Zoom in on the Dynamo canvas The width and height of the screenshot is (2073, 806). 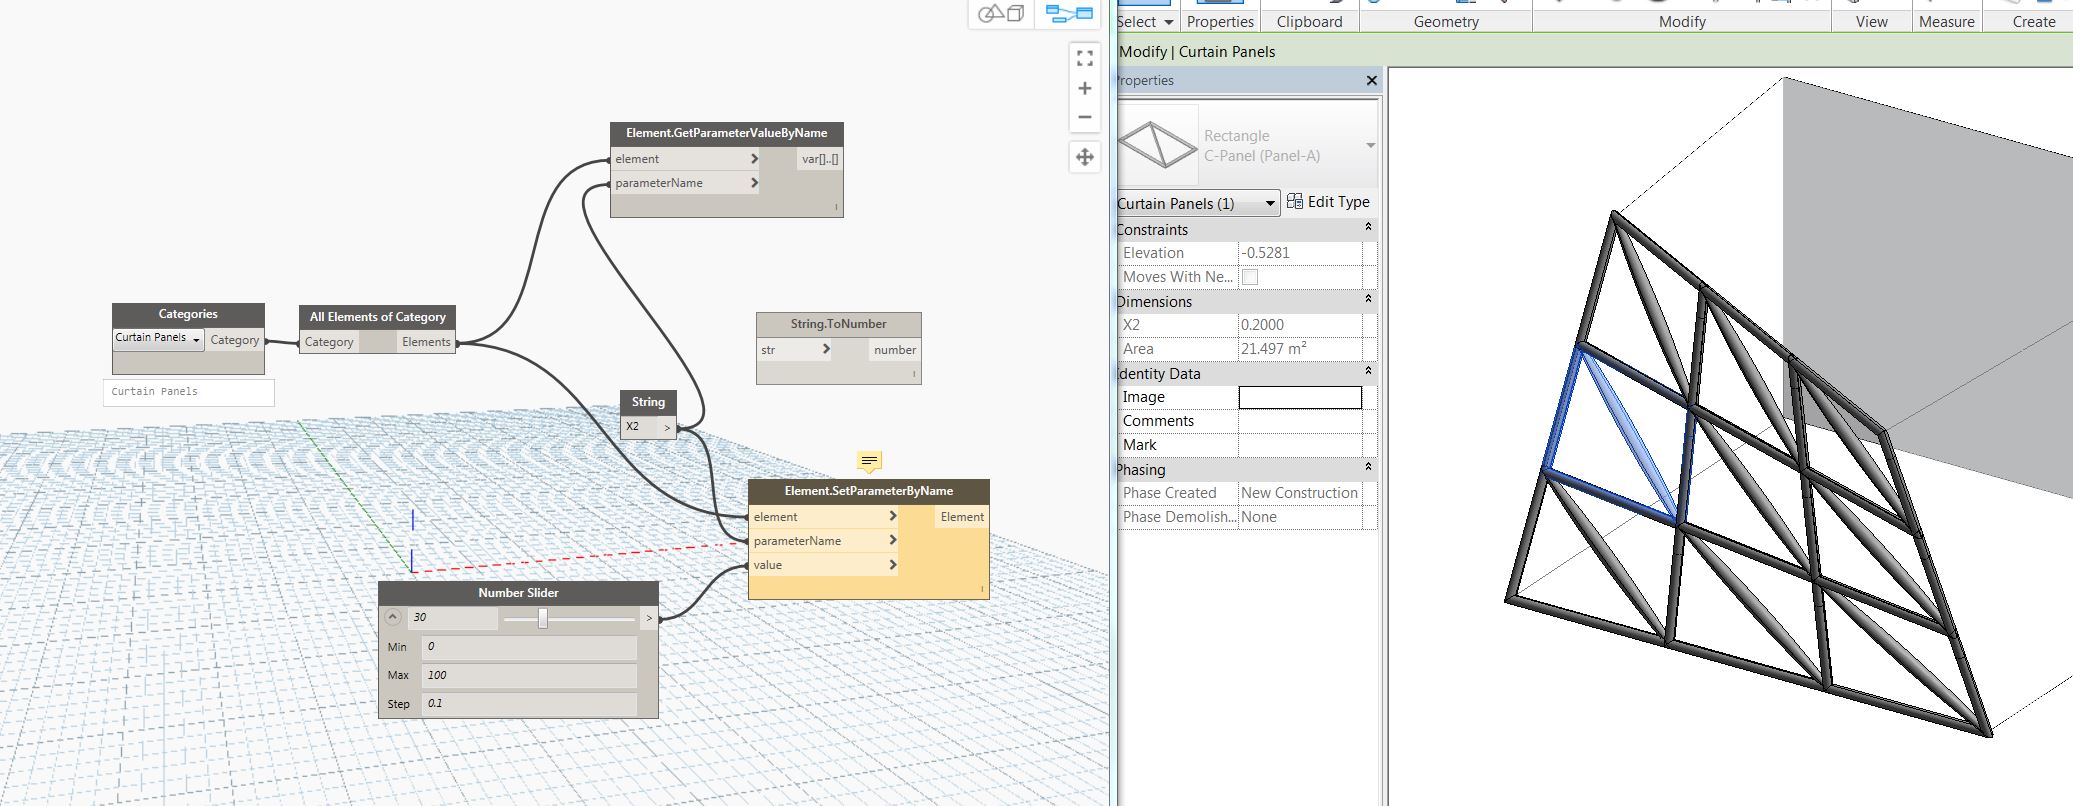click(1084, 89)
